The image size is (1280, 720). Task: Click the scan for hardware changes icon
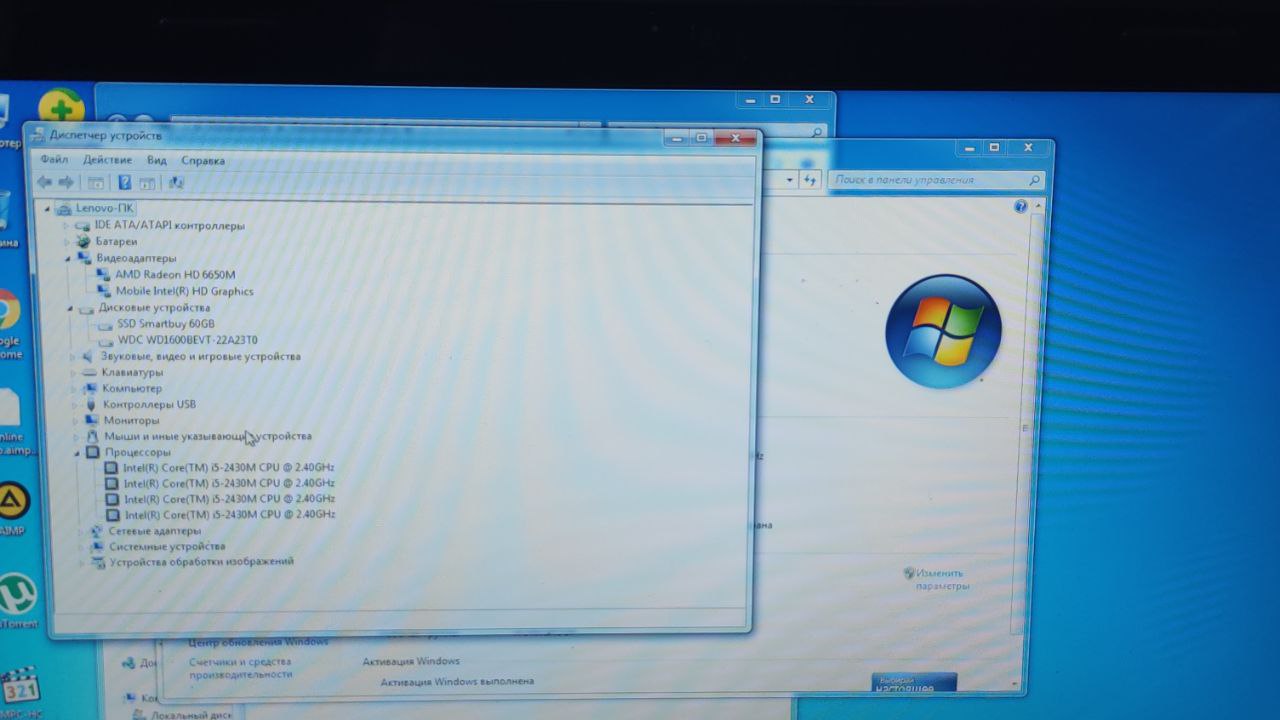176,183
